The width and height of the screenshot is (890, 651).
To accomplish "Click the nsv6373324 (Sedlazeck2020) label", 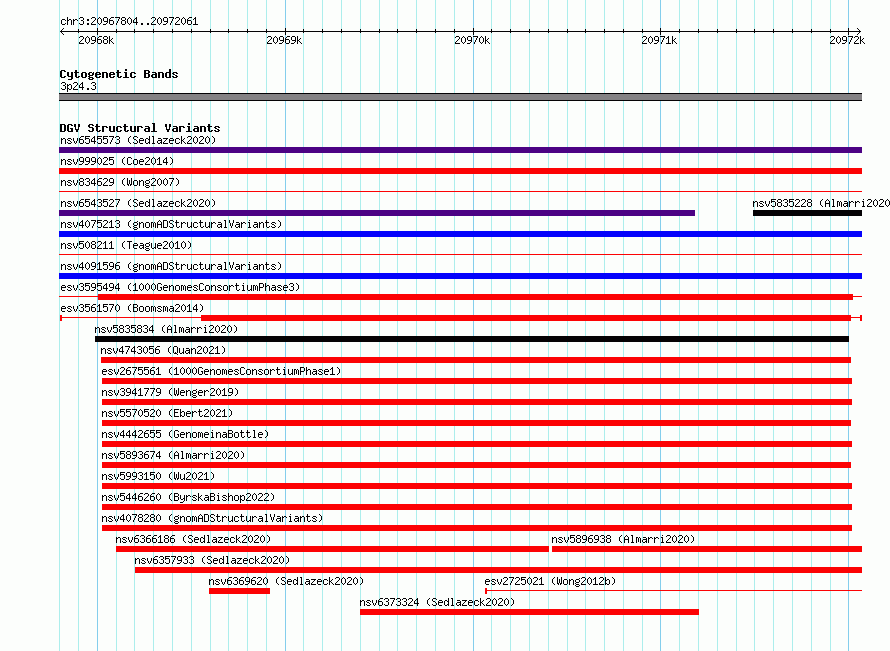I will click(437, 602).
